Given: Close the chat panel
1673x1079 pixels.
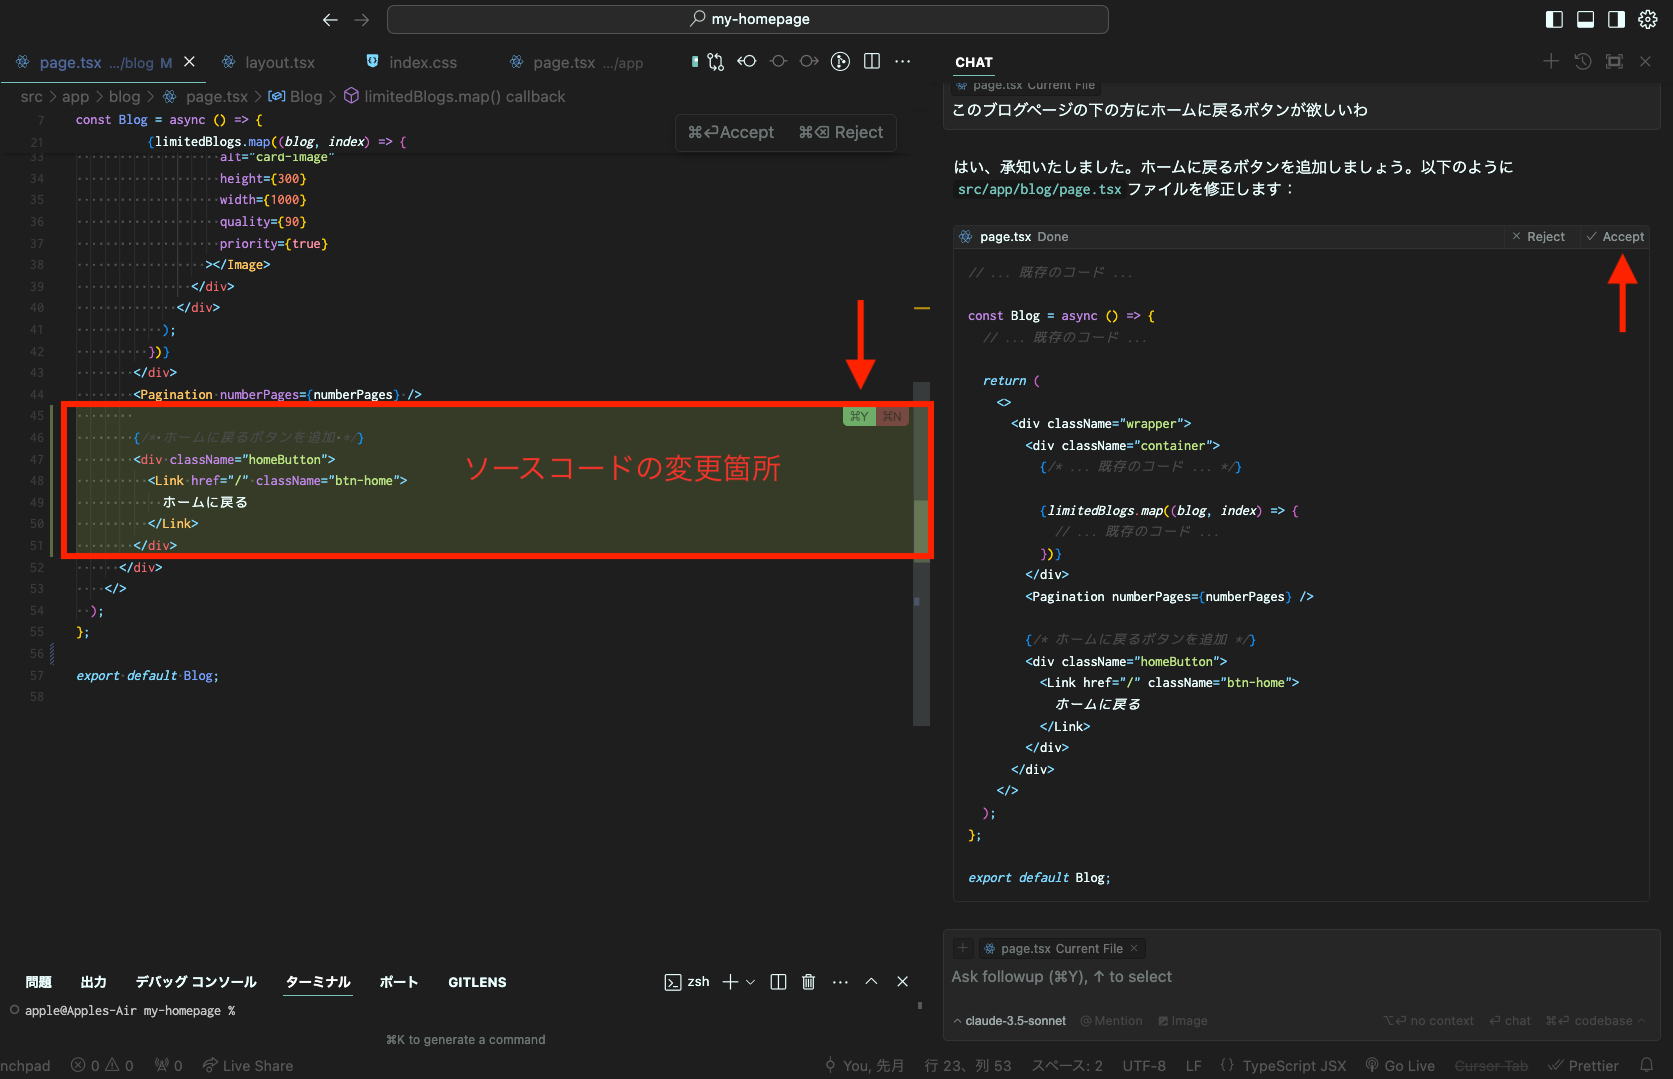Looking at the screenshot, I should [x=1645, y=62].
